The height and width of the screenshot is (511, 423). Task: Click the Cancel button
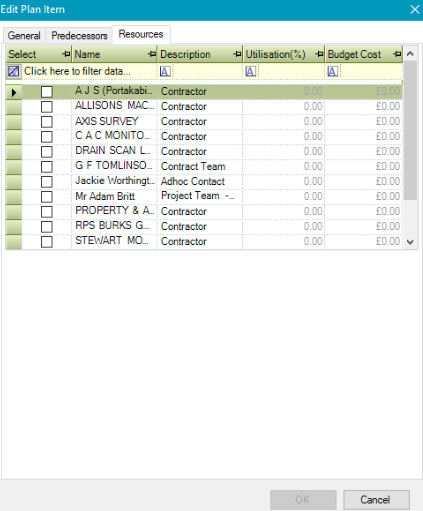[x=376, y=499]
